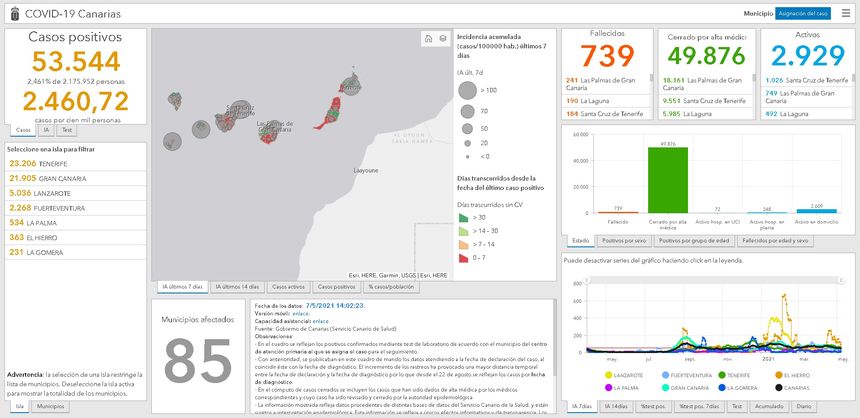Select the Asignación del caso option
860x418 pixels.
803,14
